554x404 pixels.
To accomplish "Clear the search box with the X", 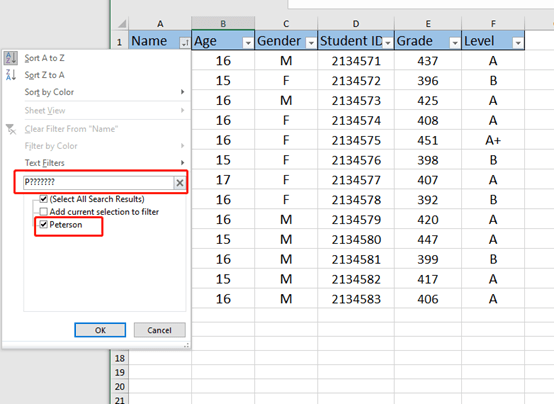I will coord(179,183).
